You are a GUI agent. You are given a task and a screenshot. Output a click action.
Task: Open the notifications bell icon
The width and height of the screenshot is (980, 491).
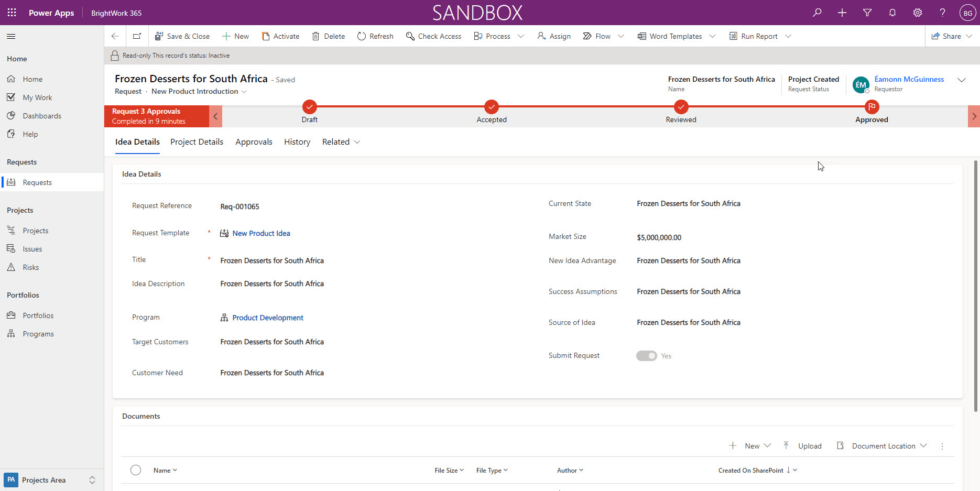click(891, 12)
